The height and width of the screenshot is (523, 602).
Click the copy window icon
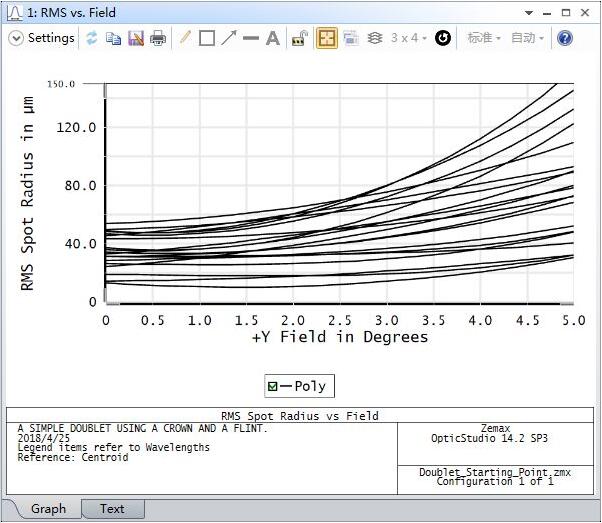pyautogui.click(x=114, y=38)
